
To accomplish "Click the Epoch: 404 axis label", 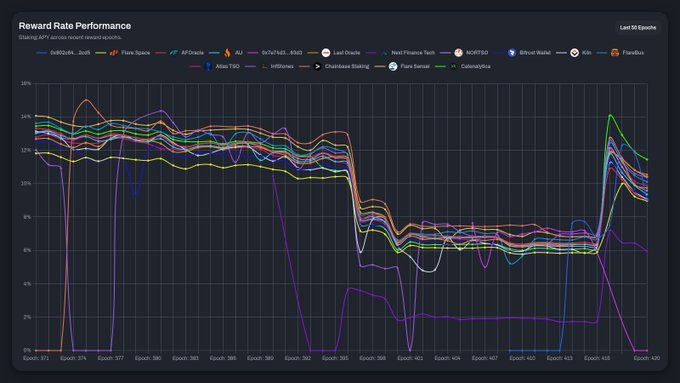I will click(448, 358).
